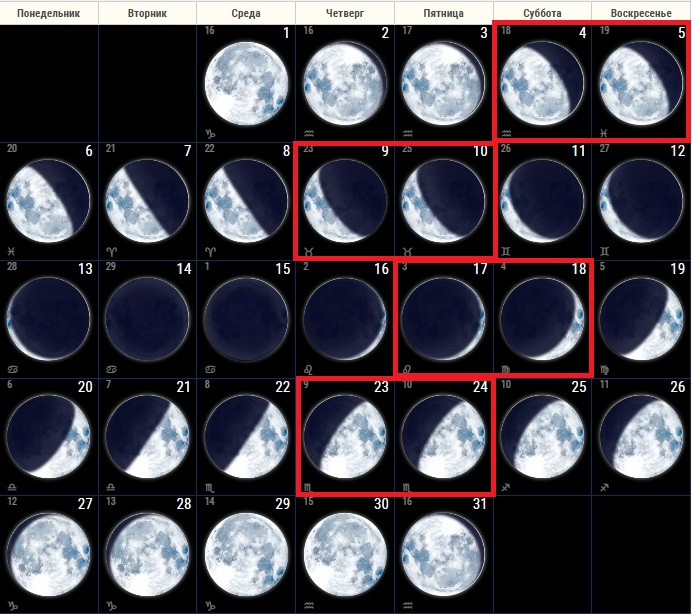The image size is (692, 614).
Task: Click the Cancer zodiac symbol on day 15
Action: 210,369
